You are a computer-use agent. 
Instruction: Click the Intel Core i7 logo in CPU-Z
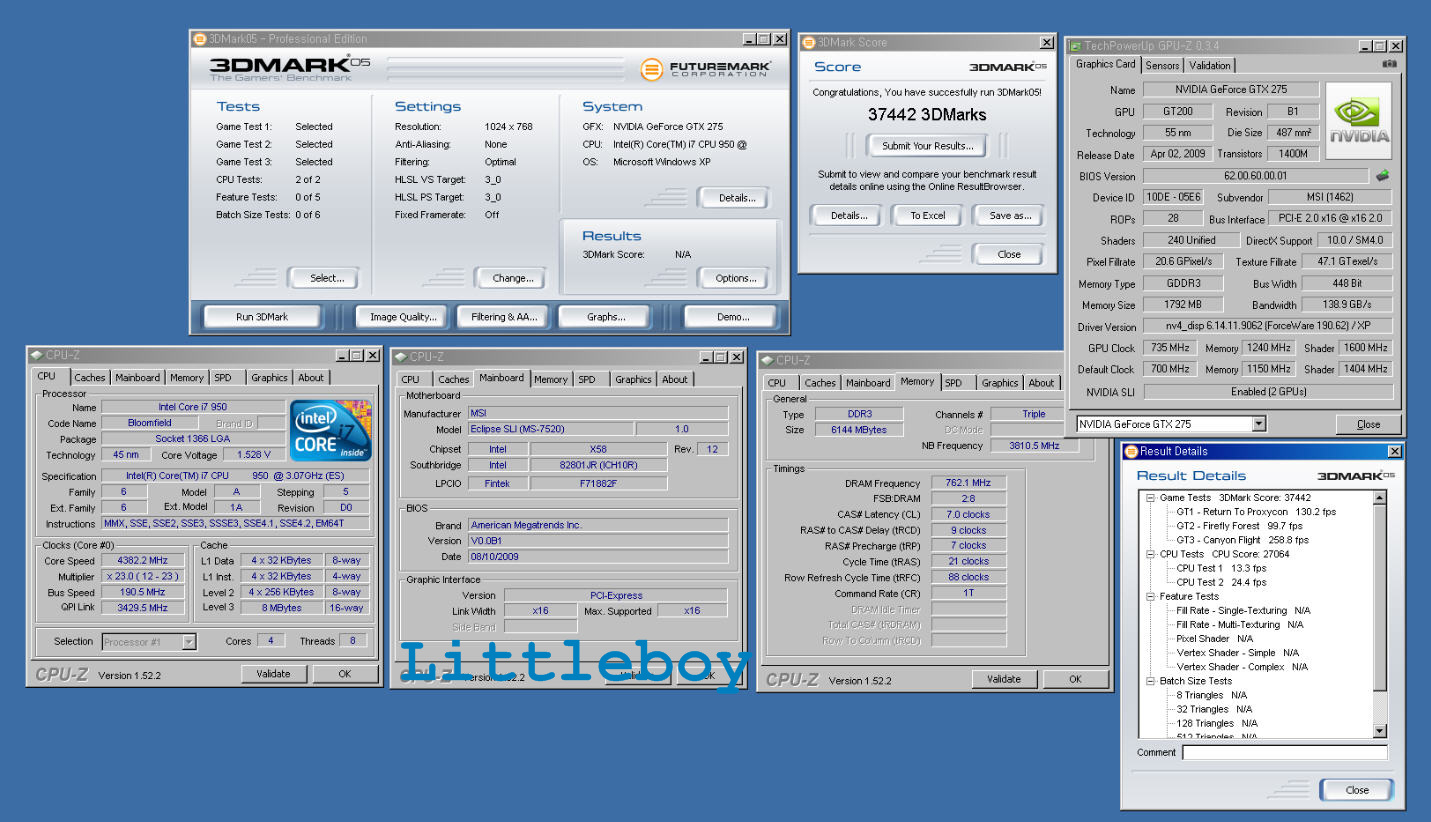(x=331, y=431)
